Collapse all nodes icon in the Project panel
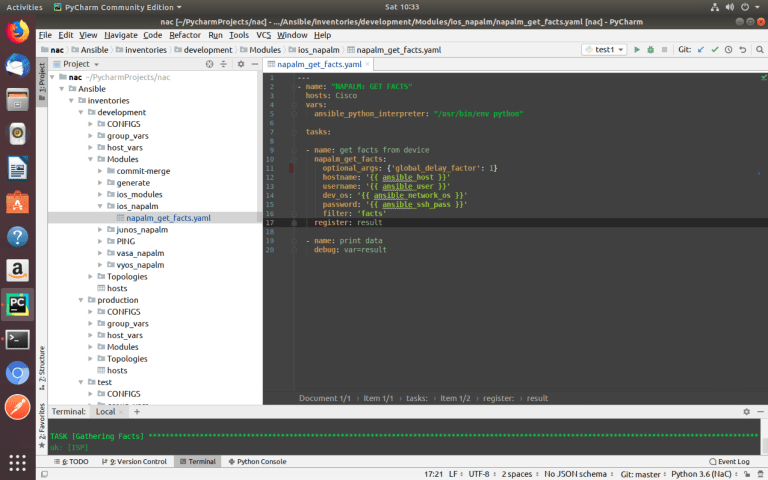The height and width of the screenshot is (480, 768). 223,64
